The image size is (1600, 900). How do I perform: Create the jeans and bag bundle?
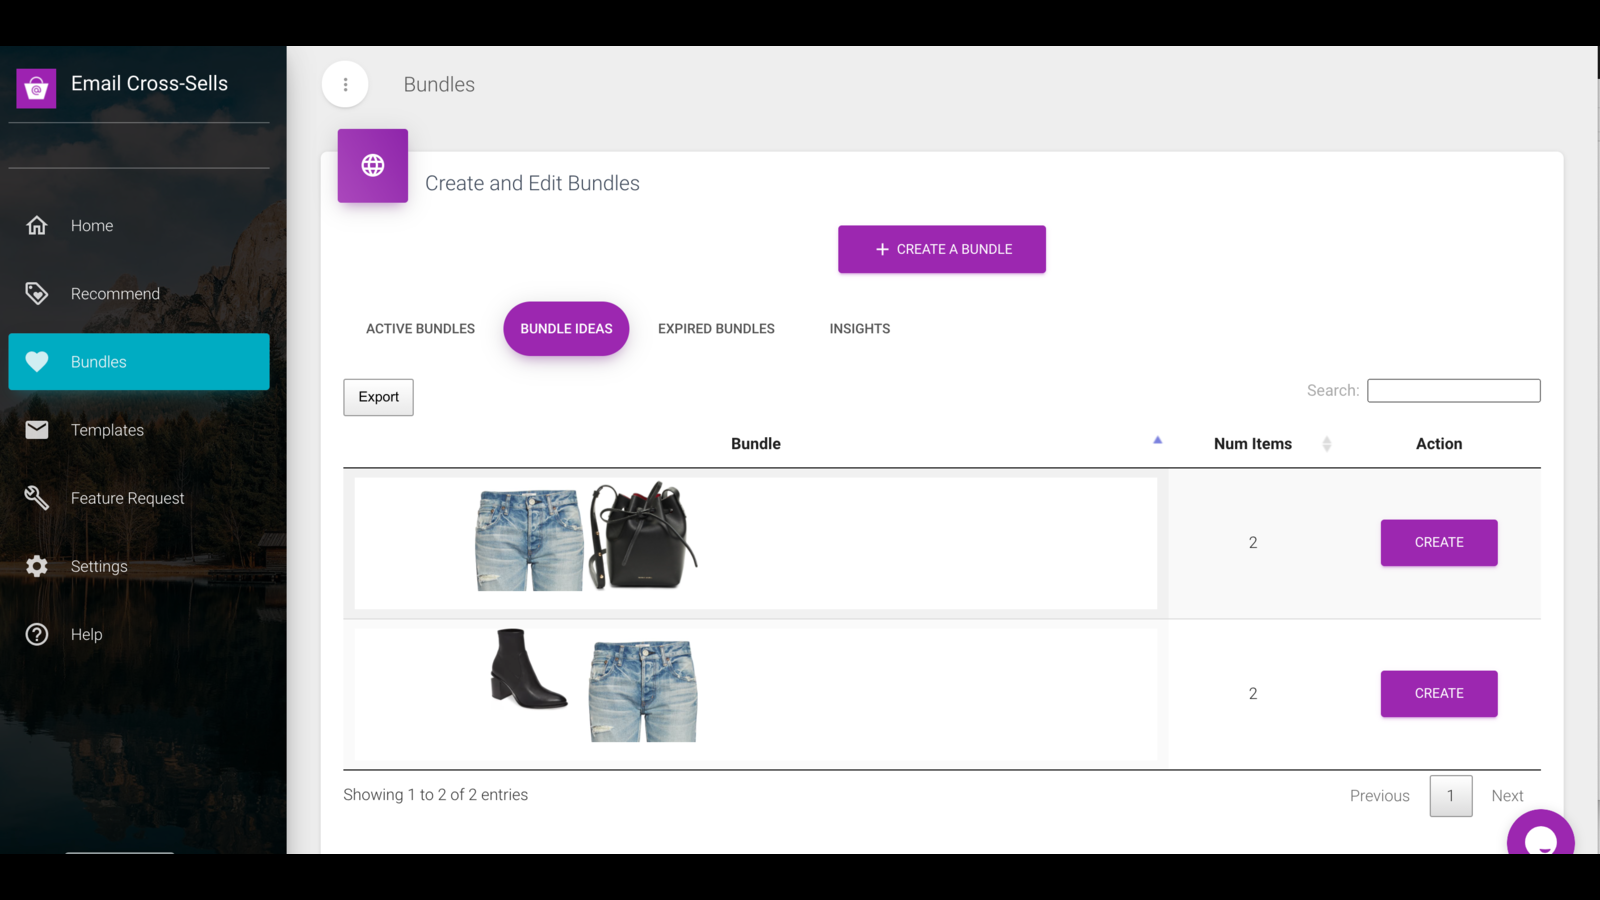click(x=1439, y=543)
